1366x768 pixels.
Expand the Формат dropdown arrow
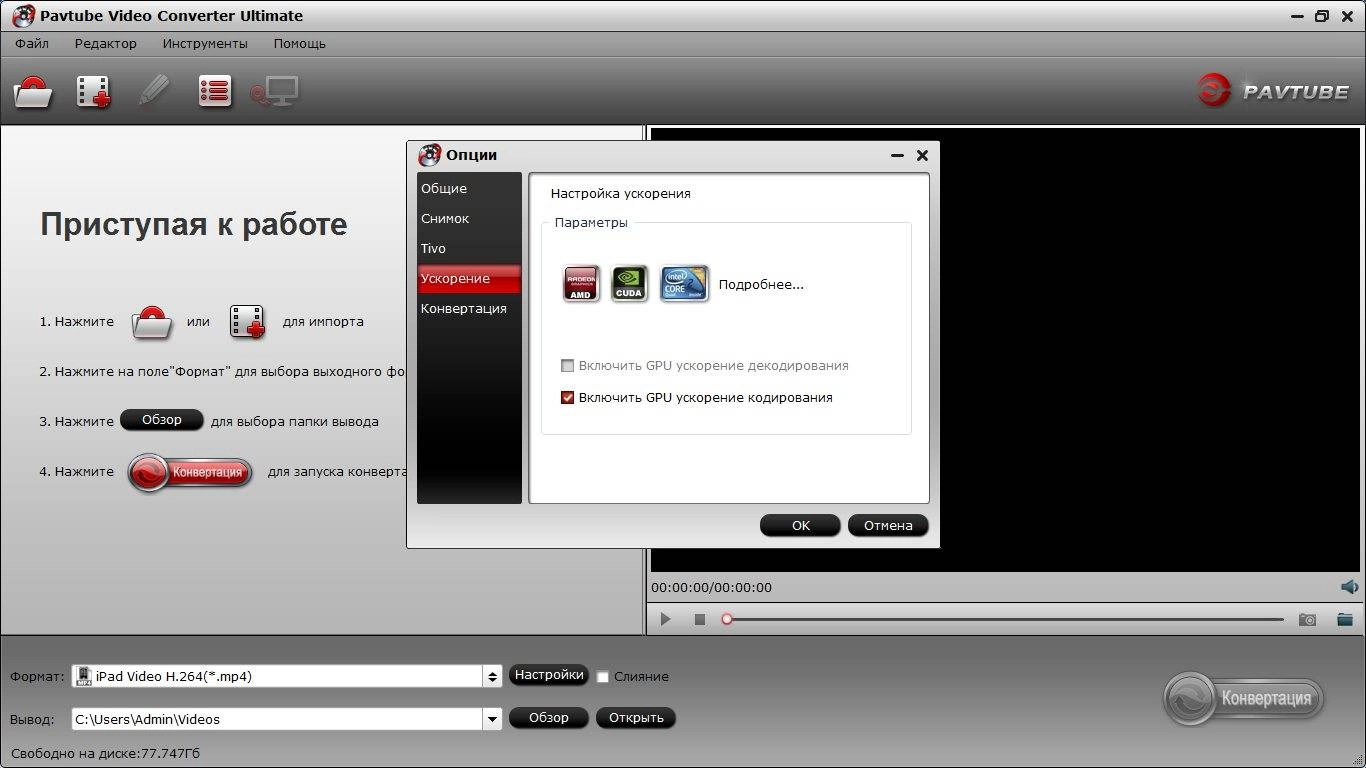492,677
